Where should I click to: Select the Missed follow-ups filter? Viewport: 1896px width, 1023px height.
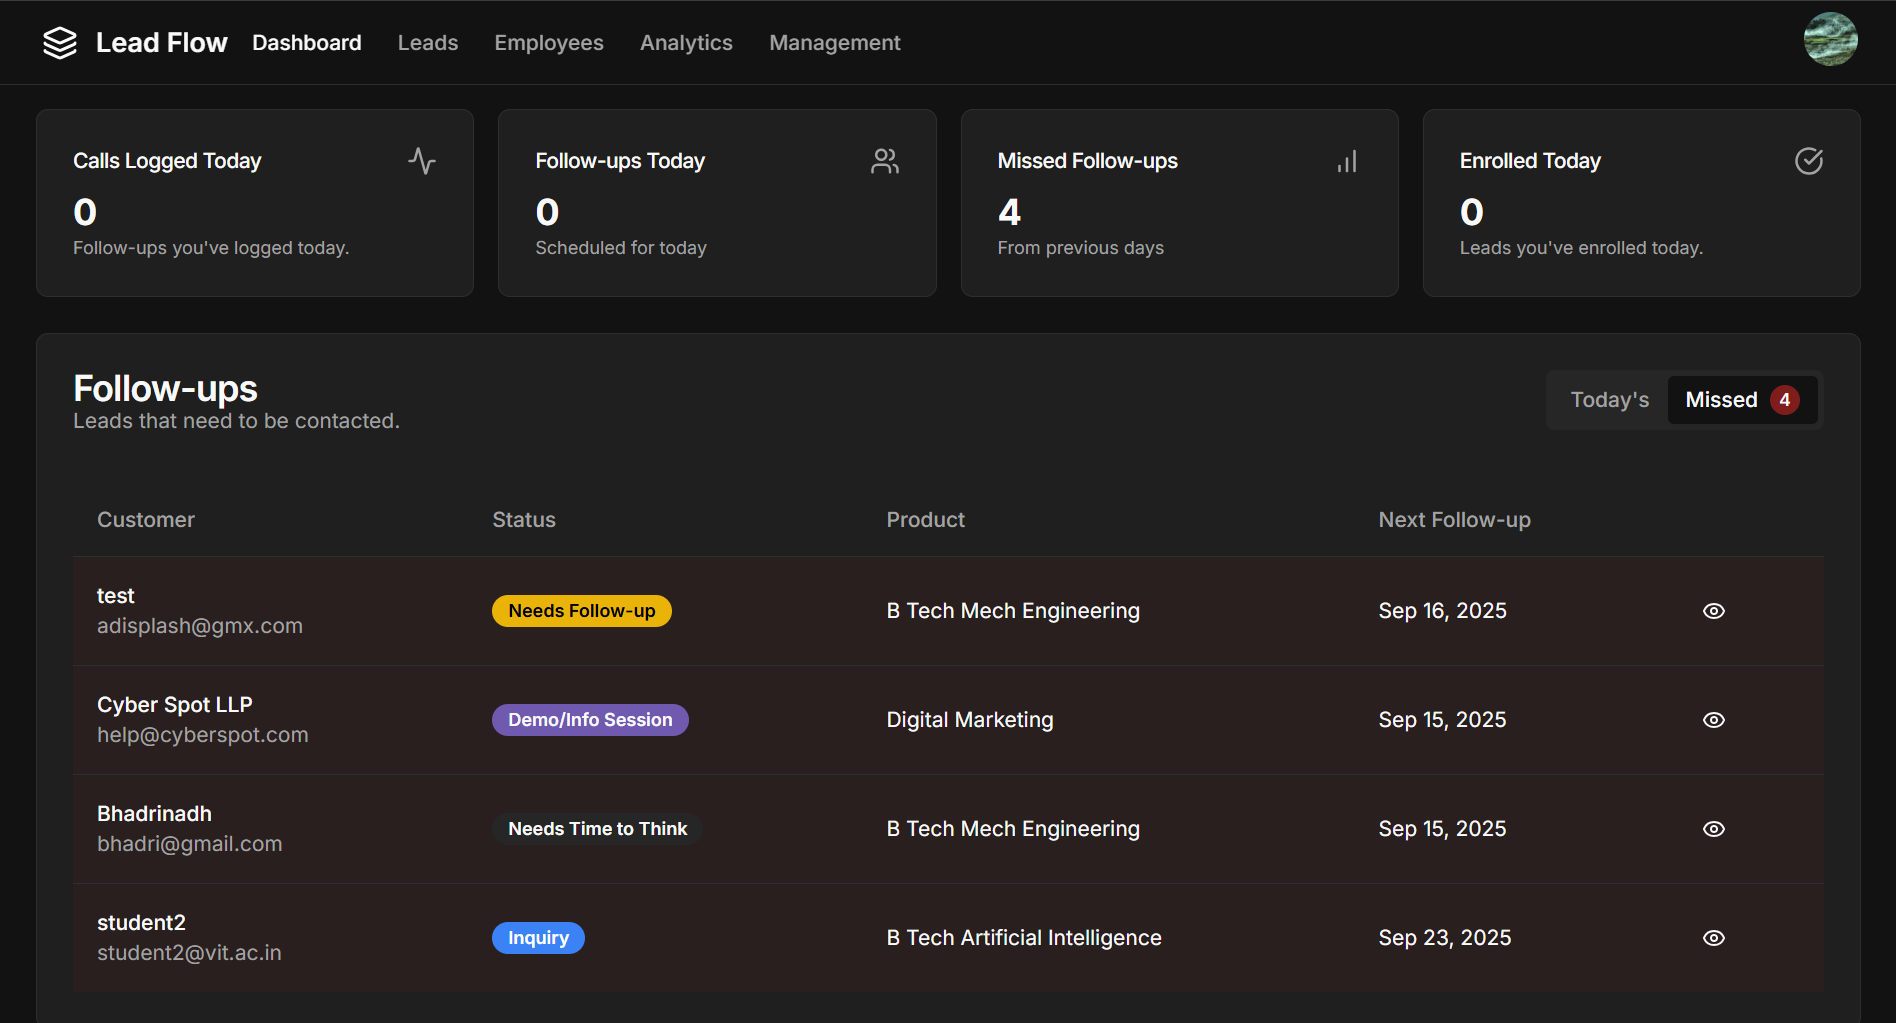tap(1742, 399)
